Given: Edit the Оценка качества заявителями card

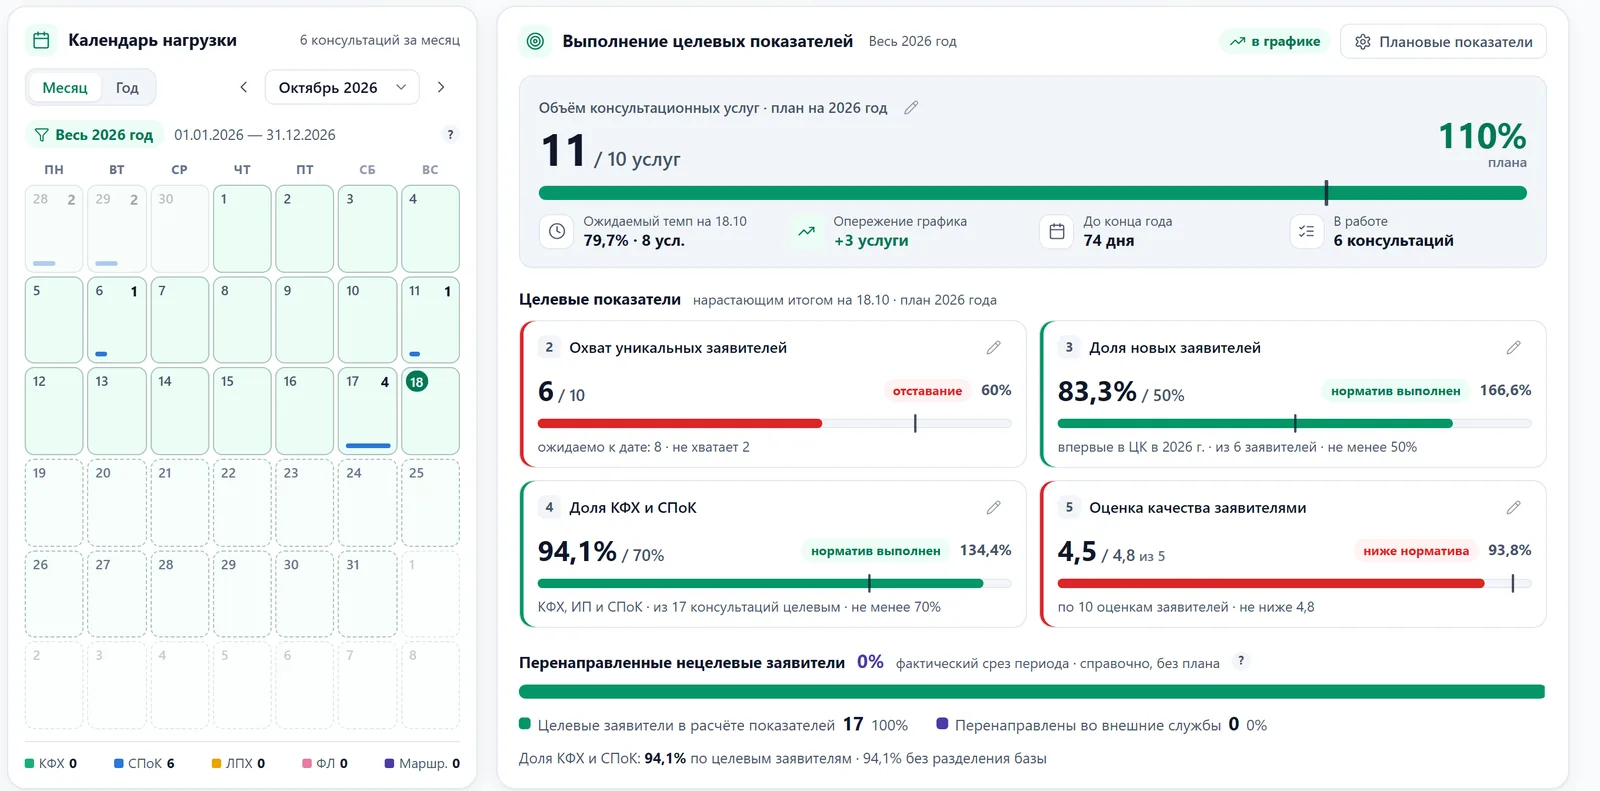Looking at the screenshot, I should coord(1513,507).
